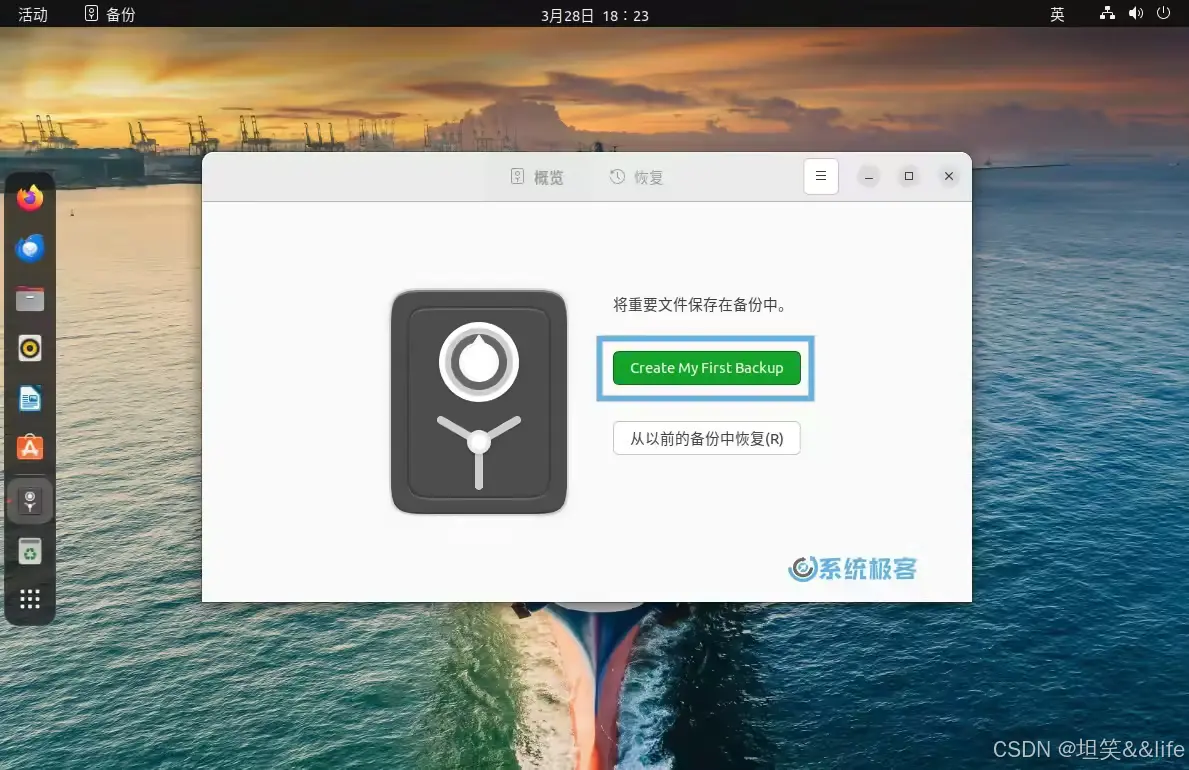Screen dimensions: 1189x770
Task: Show all applications grid
Action: [x=30, y=599]
